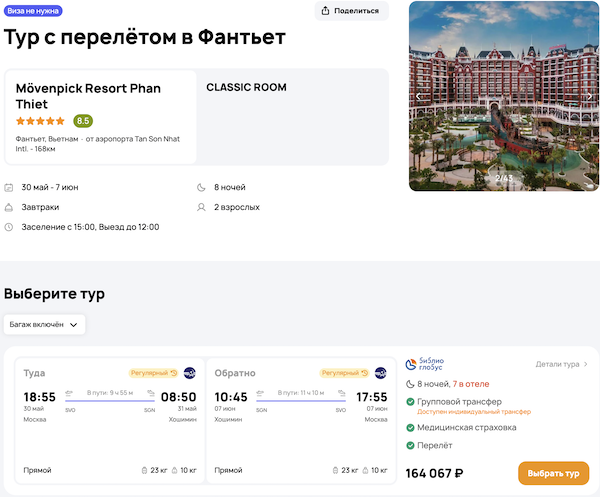Expand Детали тура details
600x497 pixels.
pyautogui.click(x=563, y=364)
